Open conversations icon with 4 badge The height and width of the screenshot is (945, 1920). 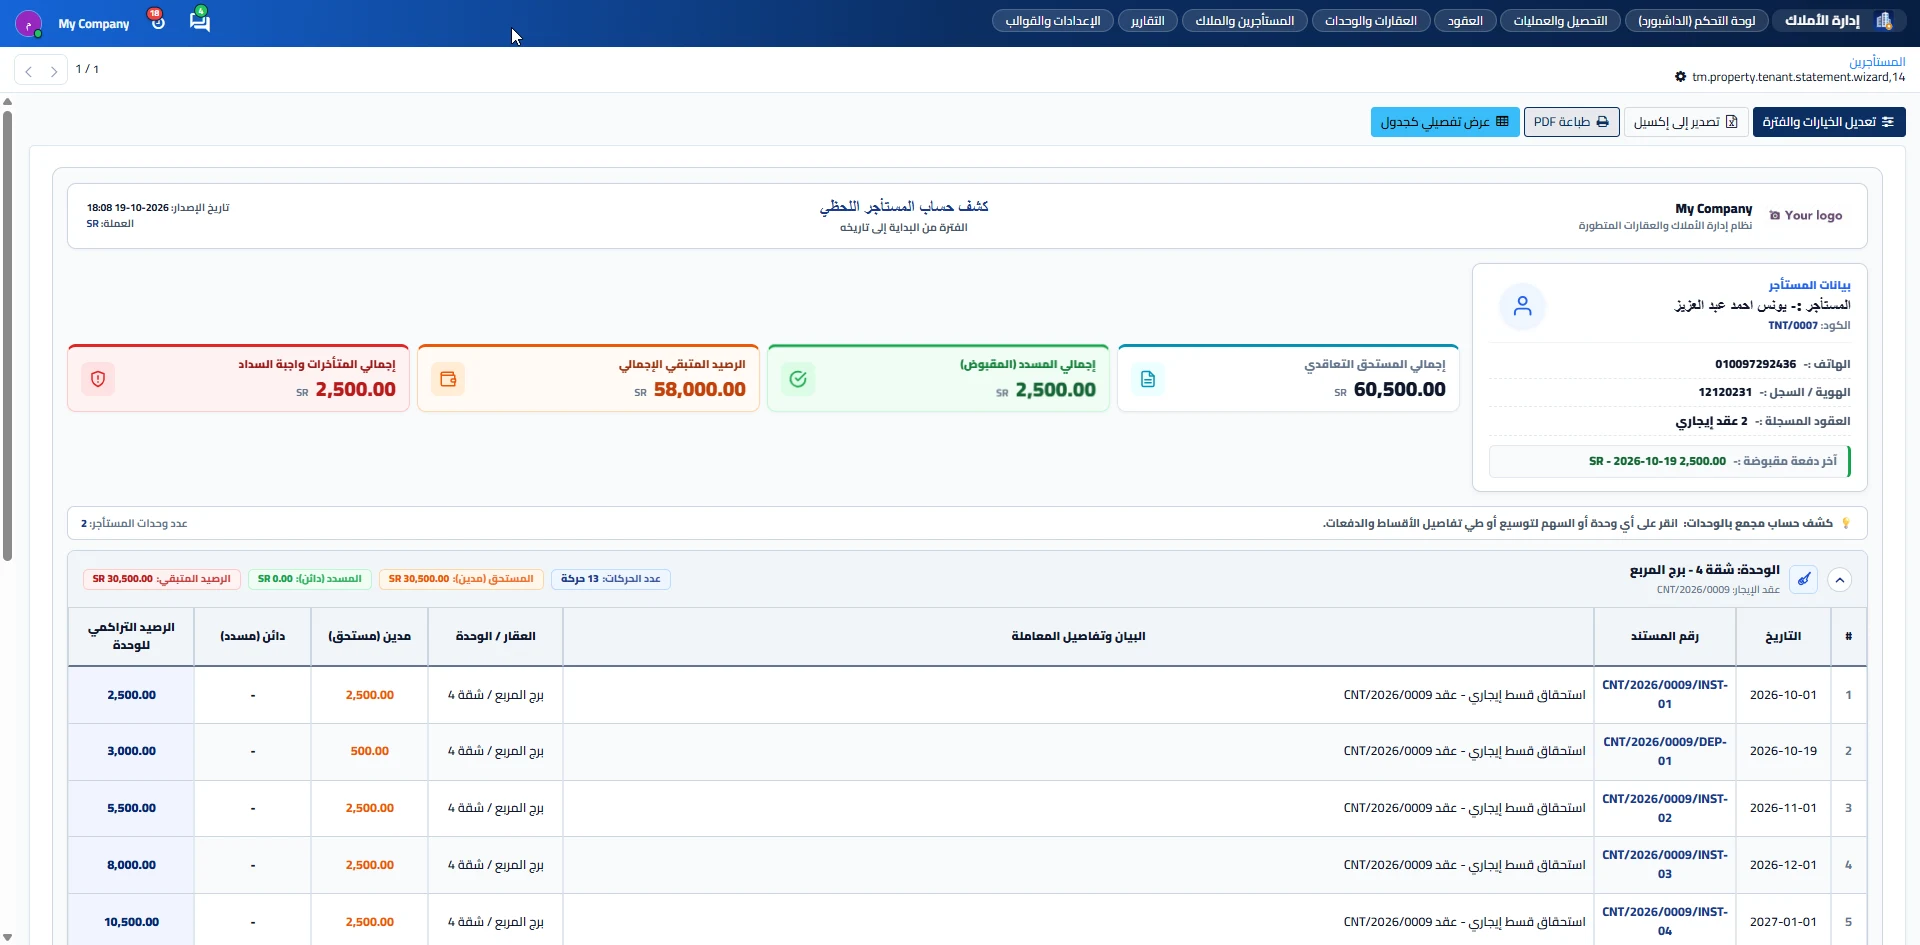[200, 21]
